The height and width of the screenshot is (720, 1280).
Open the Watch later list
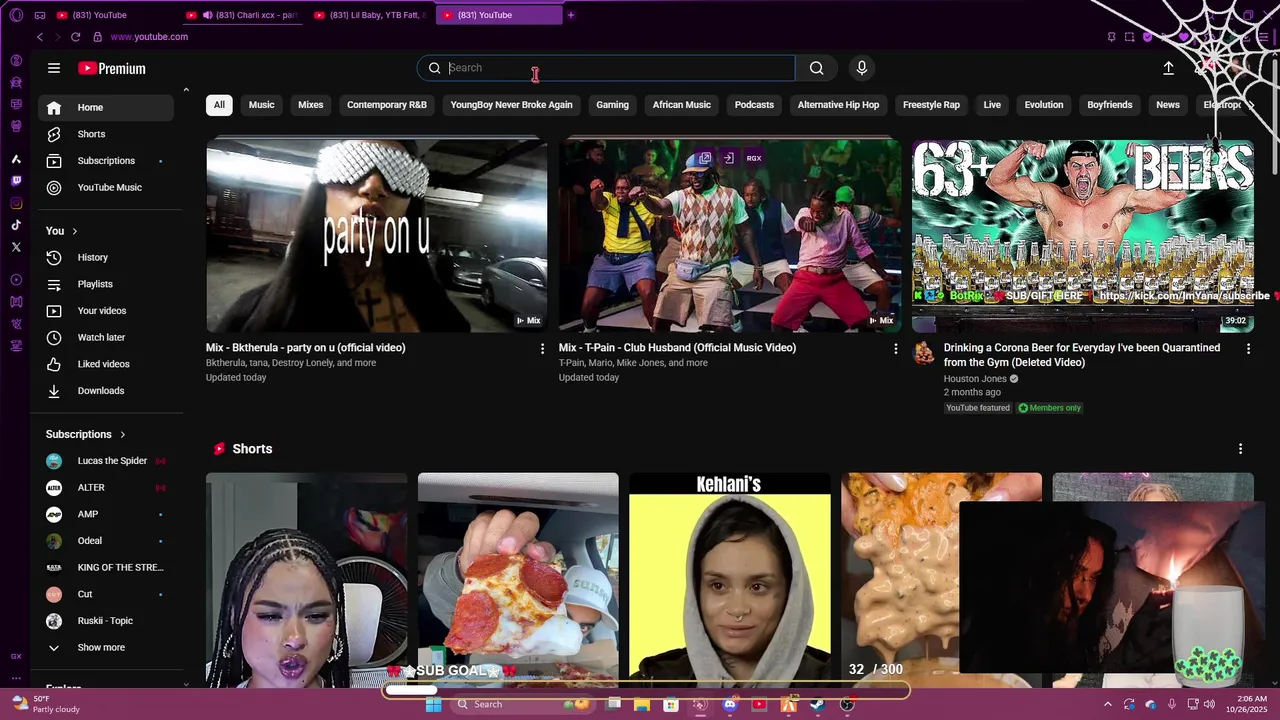tap(106, 338)
